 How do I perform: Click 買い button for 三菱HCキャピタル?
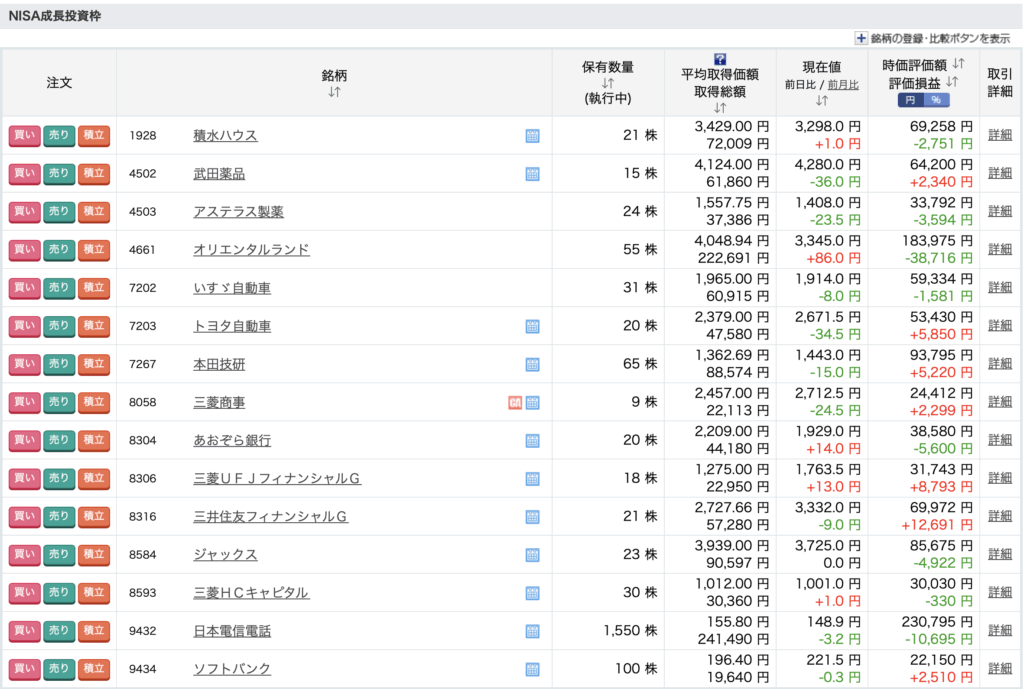(24, 592)
